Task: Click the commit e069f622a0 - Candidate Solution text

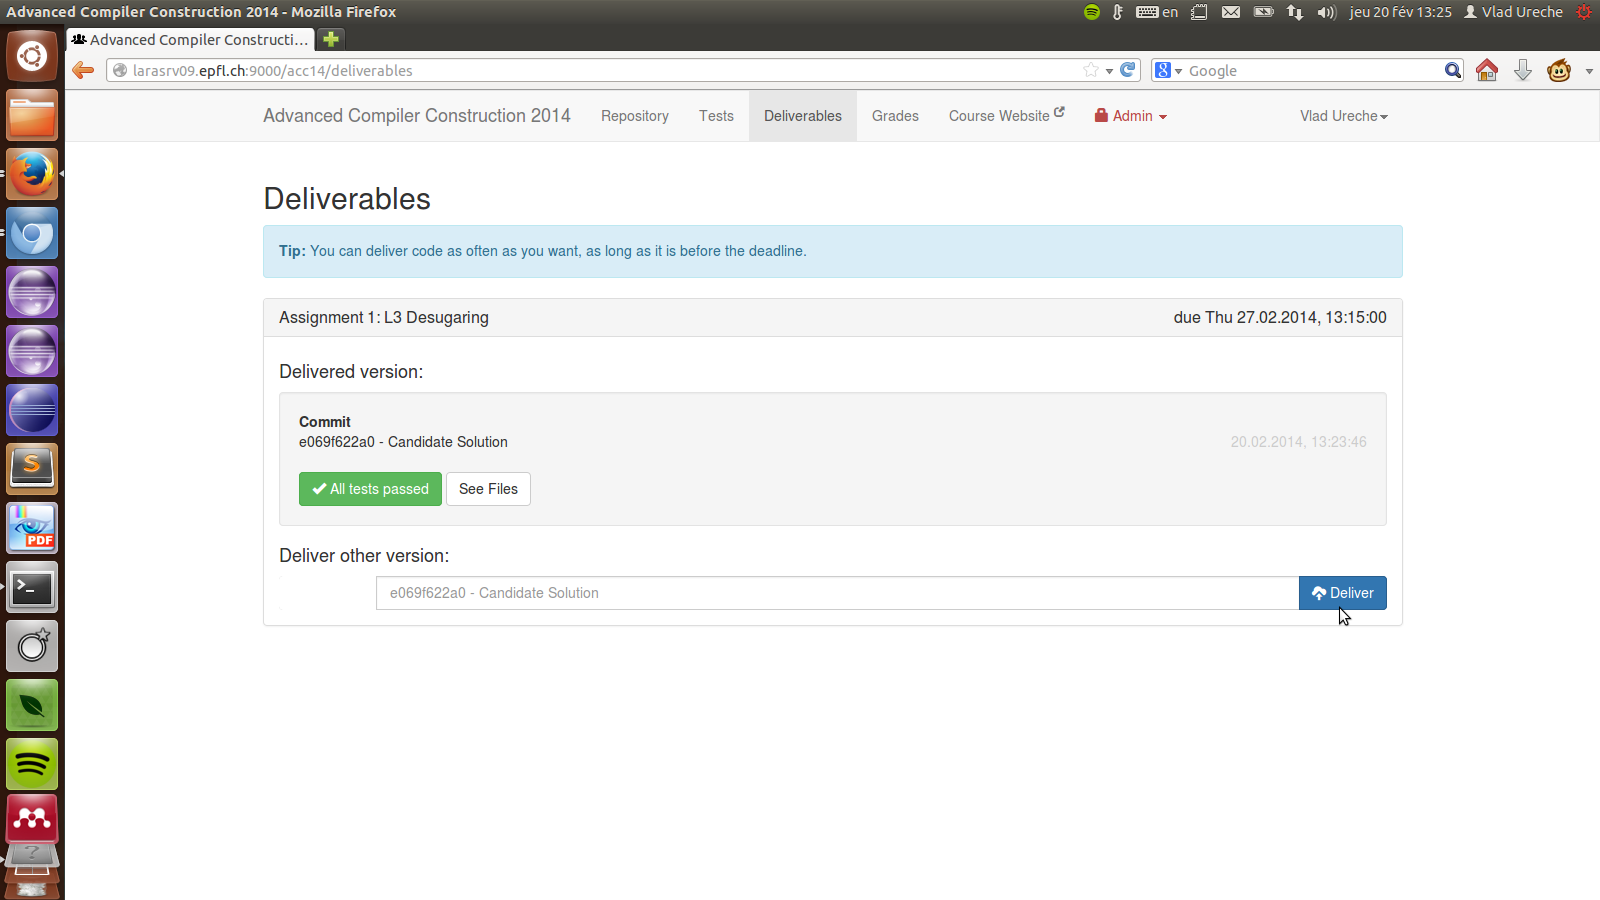Action: (x=403, y=442)
